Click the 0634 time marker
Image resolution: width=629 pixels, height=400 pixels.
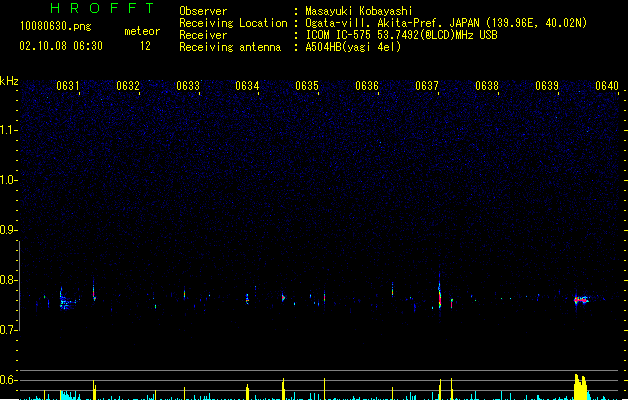point(247,86)
